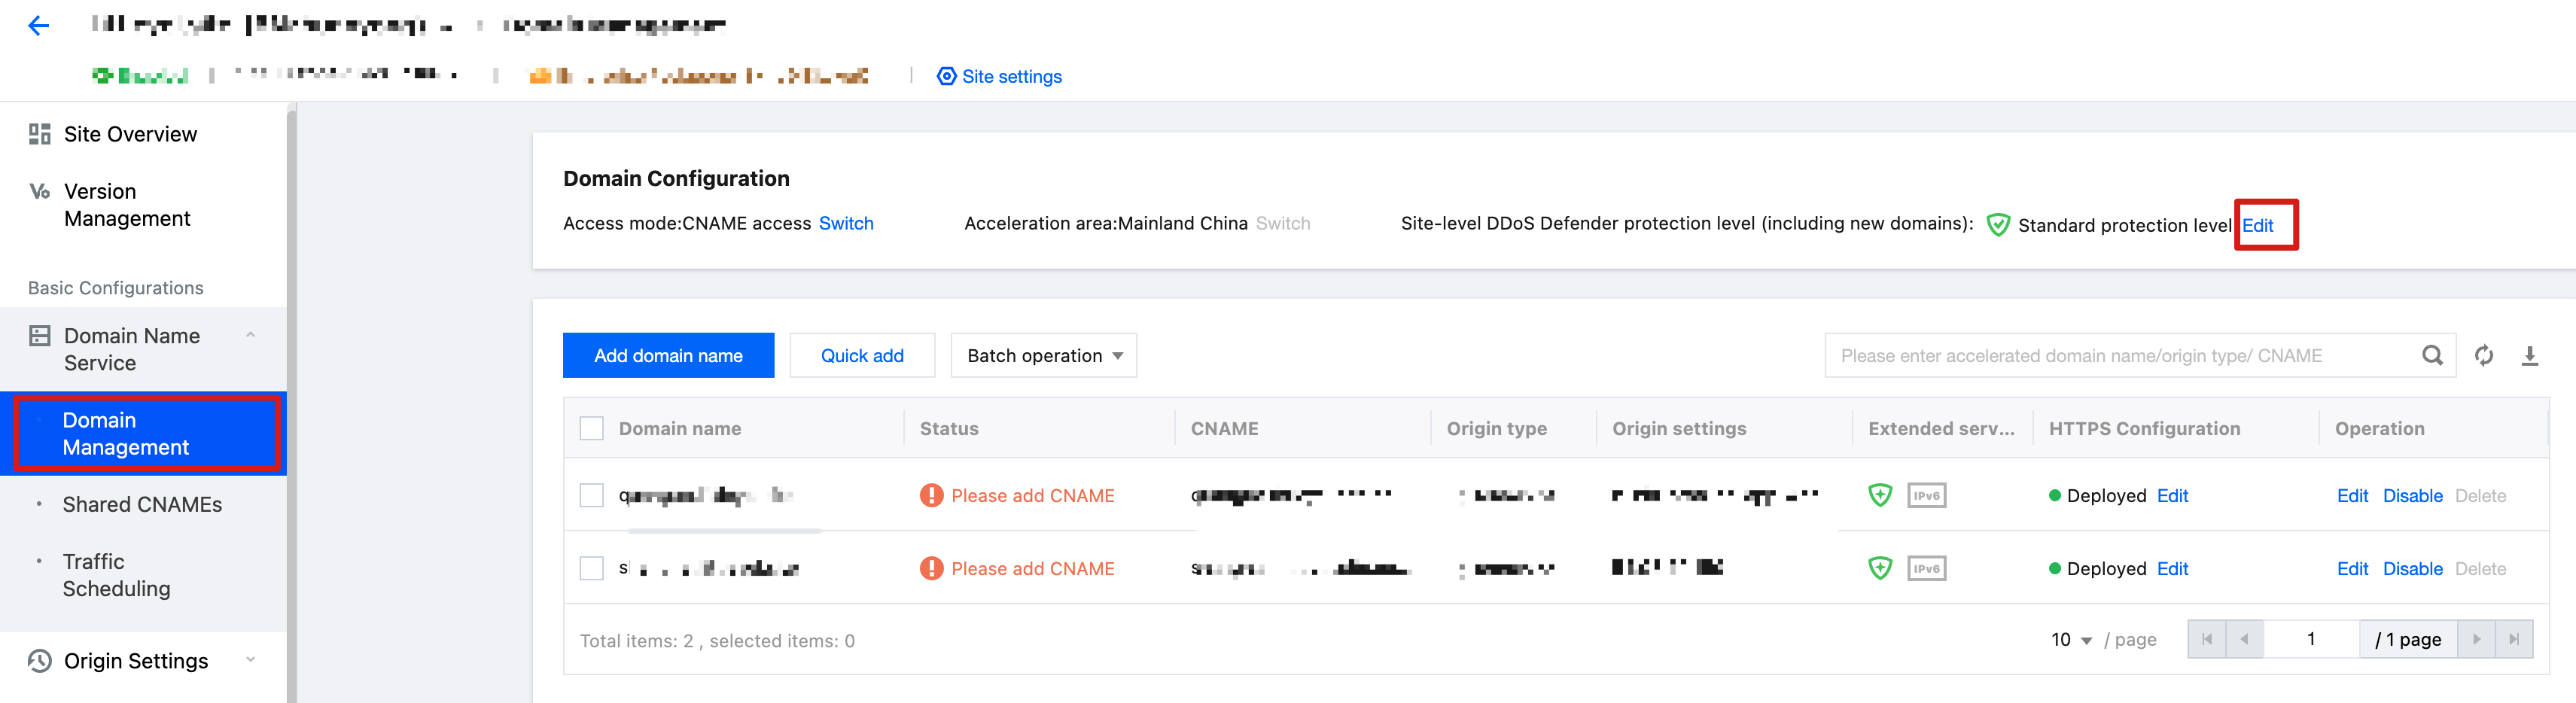Viewport: 2576px width, 703px height.
Task: Go to the next page arrow
Action: point(2476,639)
